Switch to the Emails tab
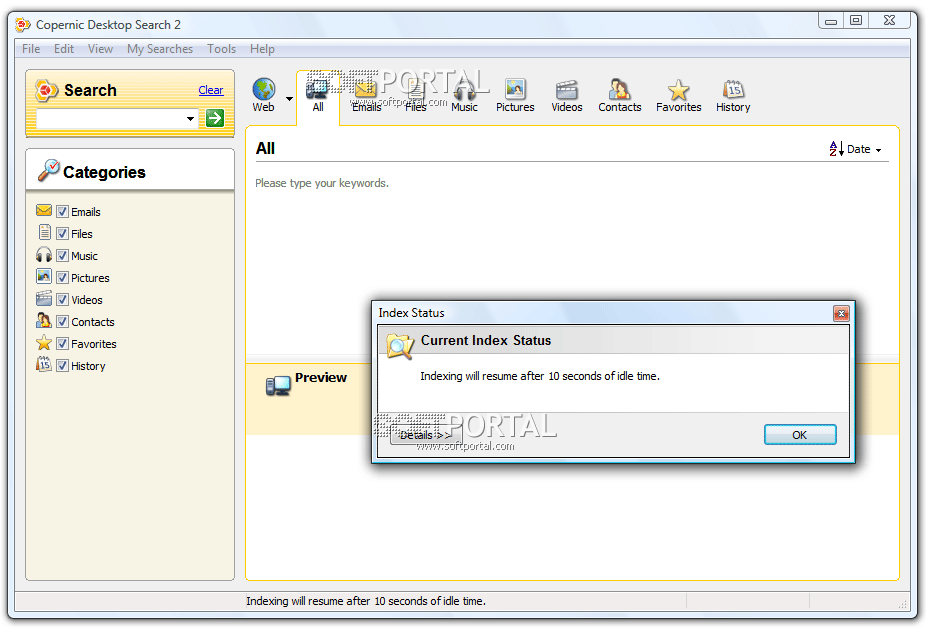 (x=366, y=95)
